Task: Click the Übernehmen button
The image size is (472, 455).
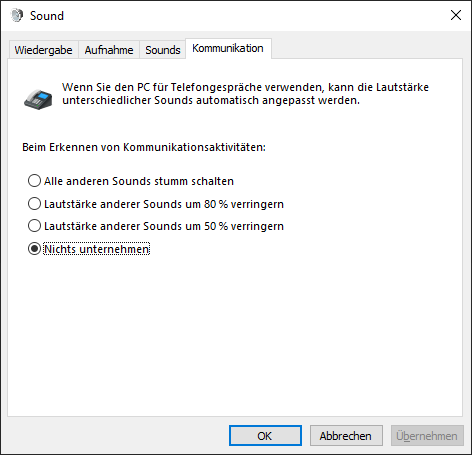Action: (x=427, y=436)
